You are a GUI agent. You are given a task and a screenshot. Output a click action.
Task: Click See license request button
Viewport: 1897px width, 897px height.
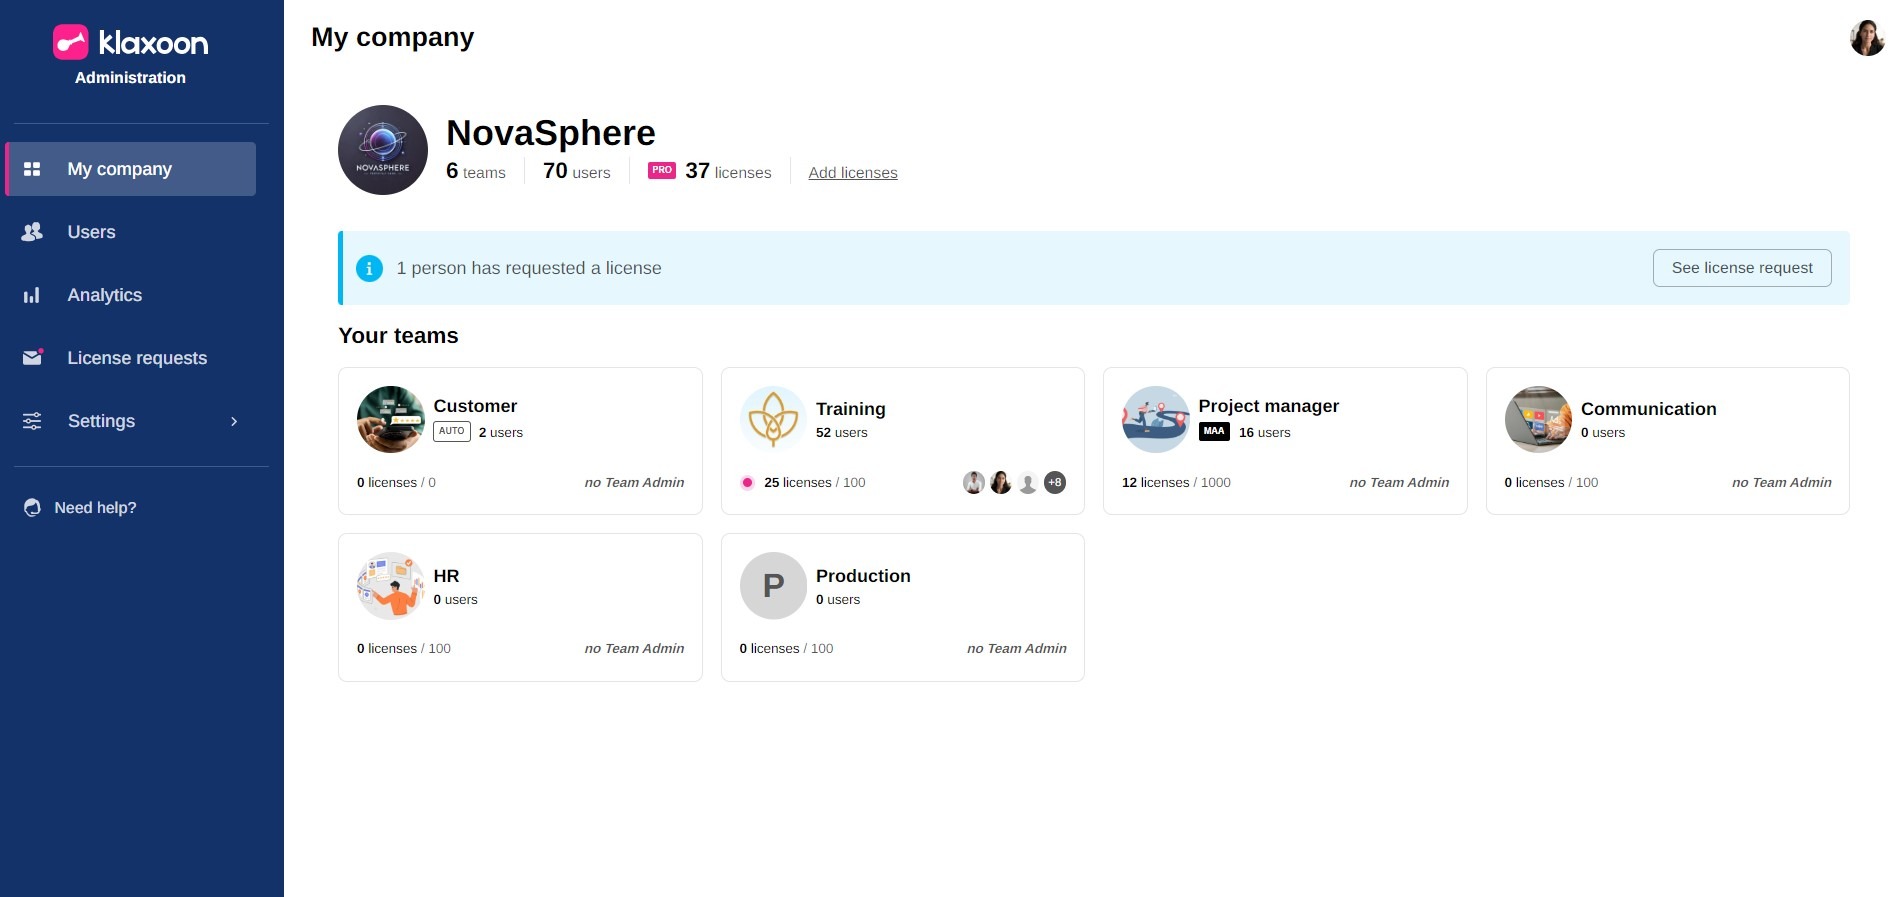1741,268
